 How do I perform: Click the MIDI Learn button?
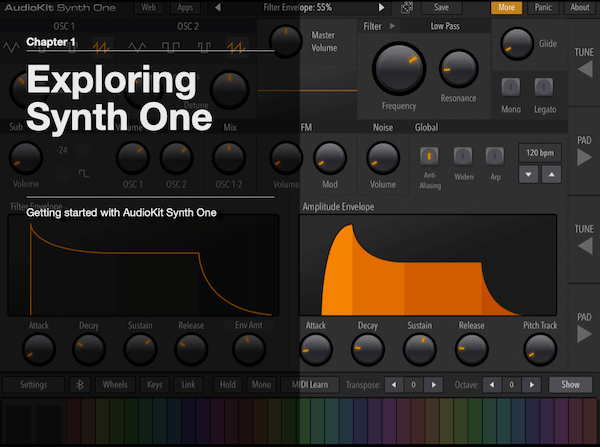tap(310, 385)
